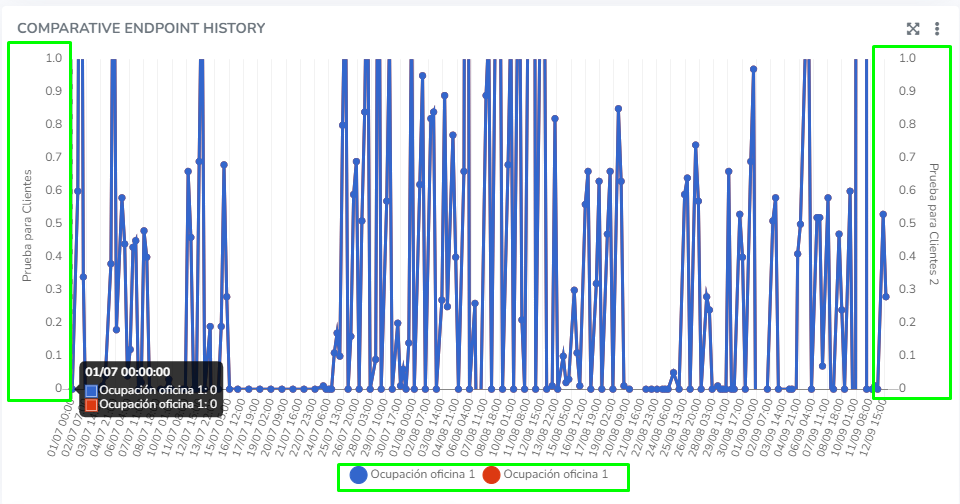The image size is (960, 504).
Task: Click the right axis title Prueba para Clientes 2
Action: [x=933, y=223]
